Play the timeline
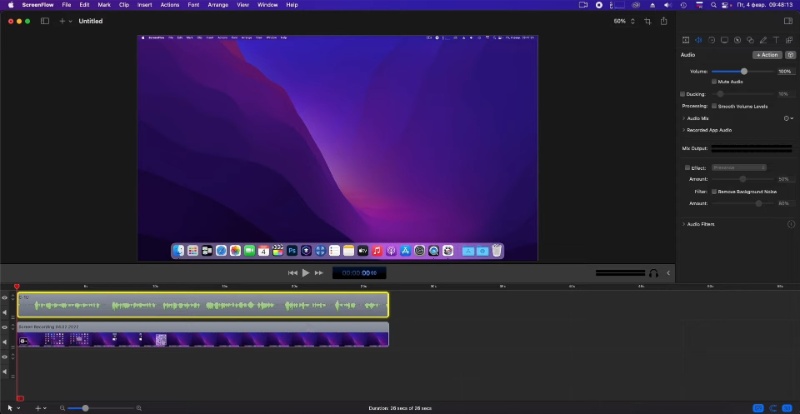This screenshot has width=800, height=414. 305,273
